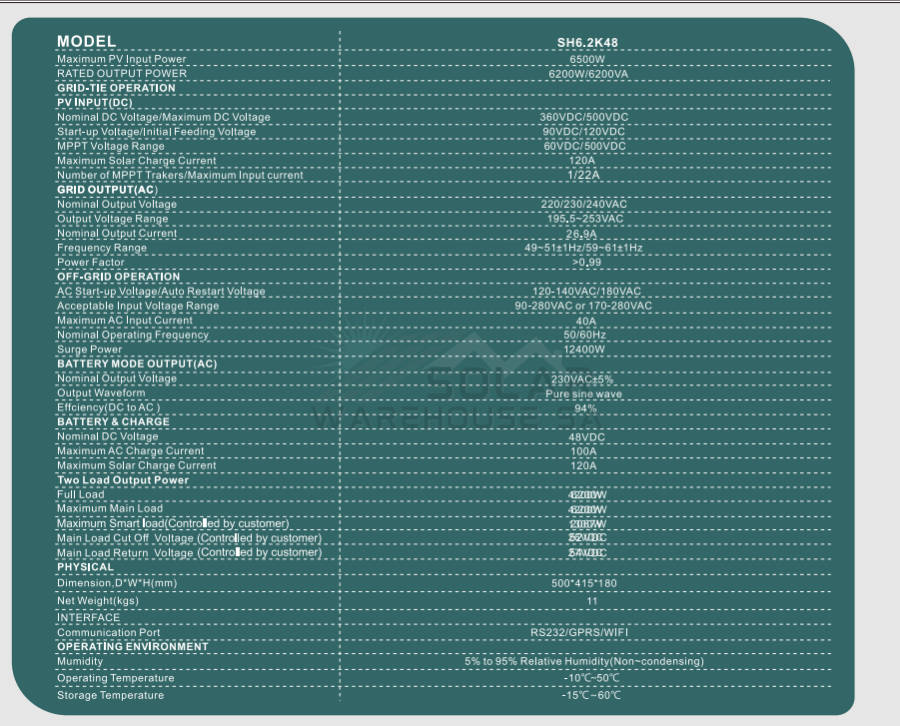Select the 360VDC/500VDC voltage value
This screenshot has width=900, height=726.
(584, 117)
